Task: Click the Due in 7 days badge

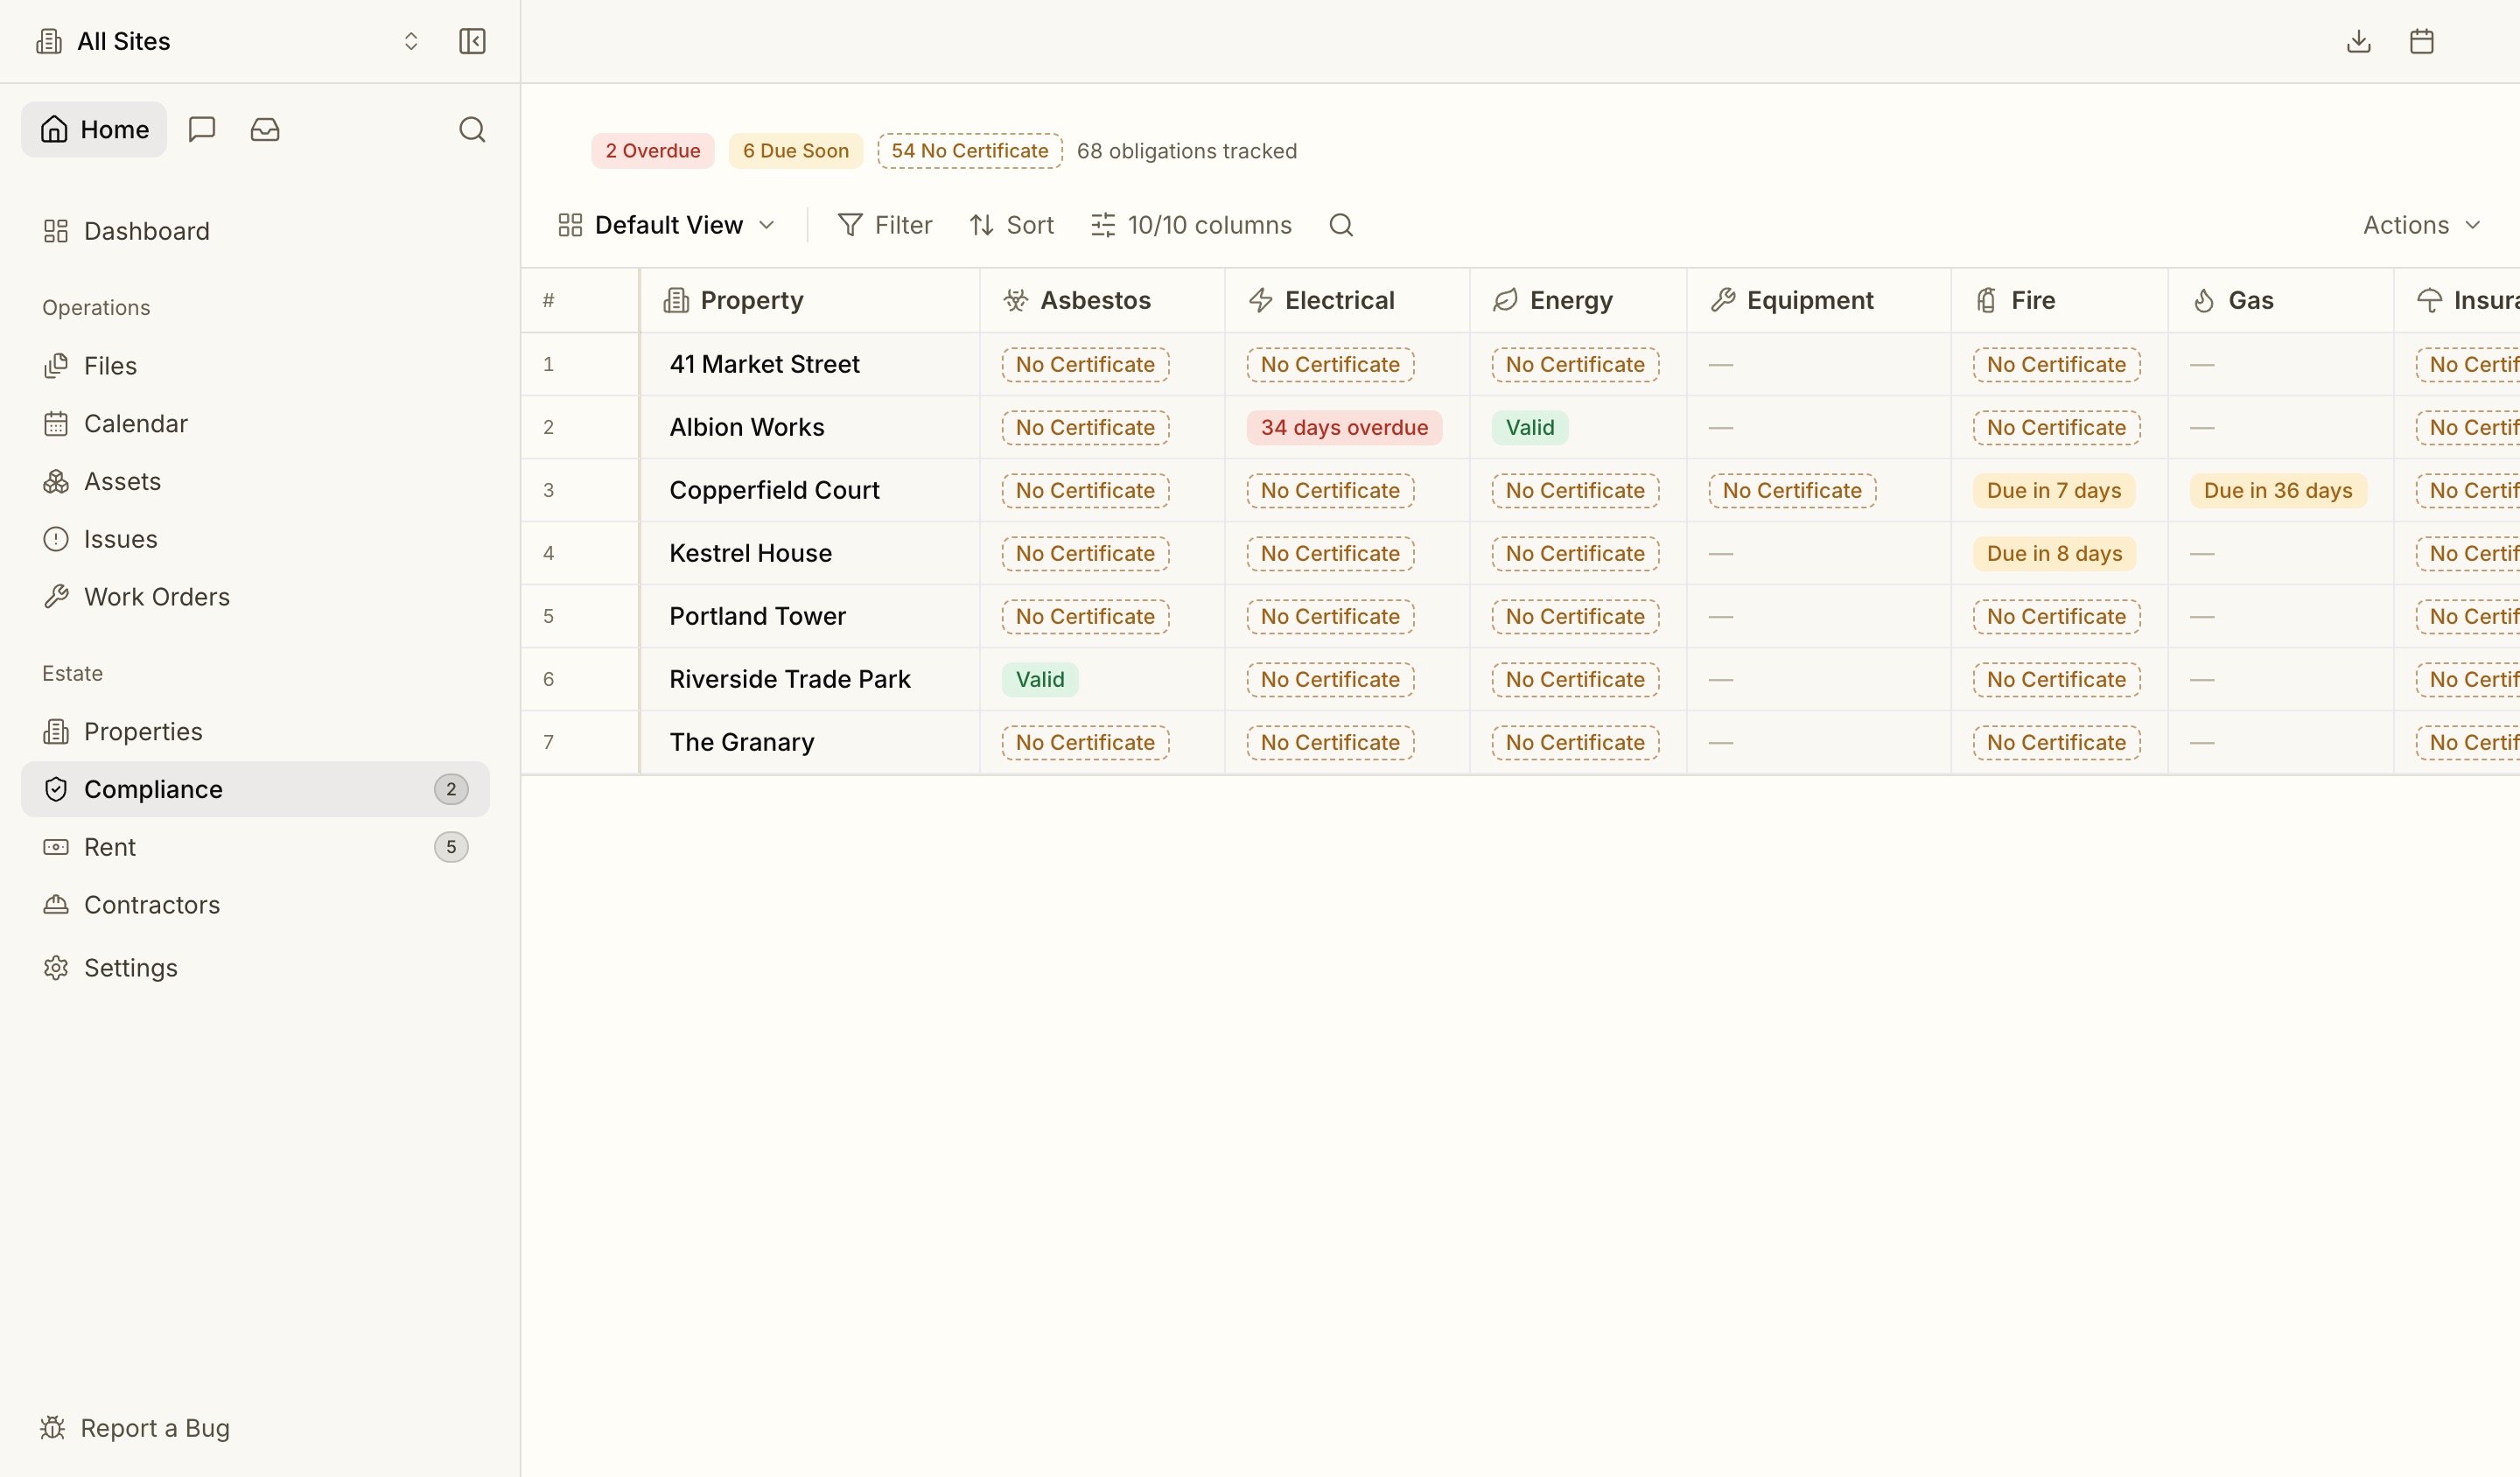Action: [x=2054, y=491]
